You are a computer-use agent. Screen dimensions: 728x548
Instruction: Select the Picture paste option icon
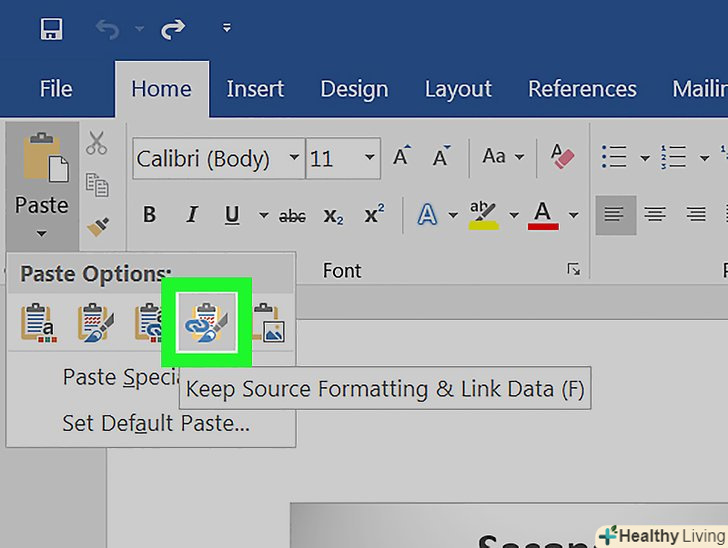coord(268,323)
